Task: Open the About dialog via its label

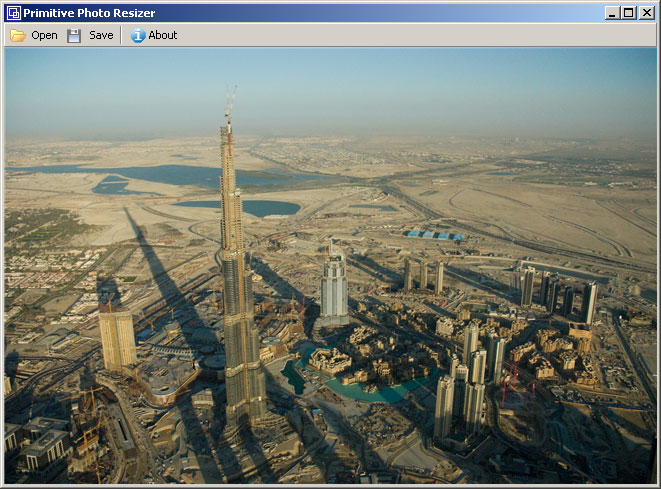Action: (163, 35)
